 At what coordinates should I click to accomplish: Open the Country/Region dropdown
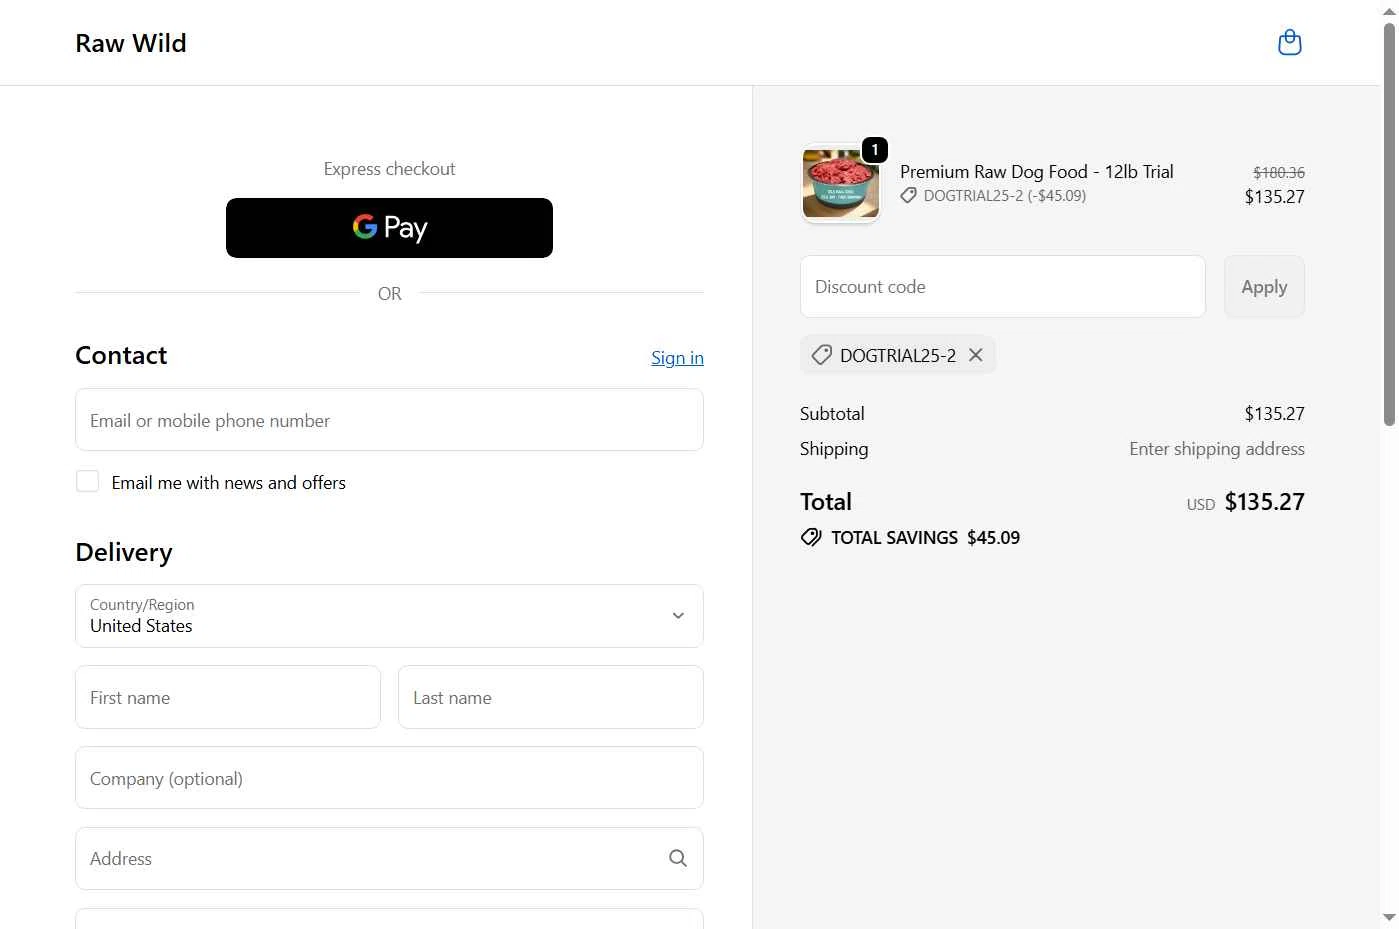[x=389, y=616]
